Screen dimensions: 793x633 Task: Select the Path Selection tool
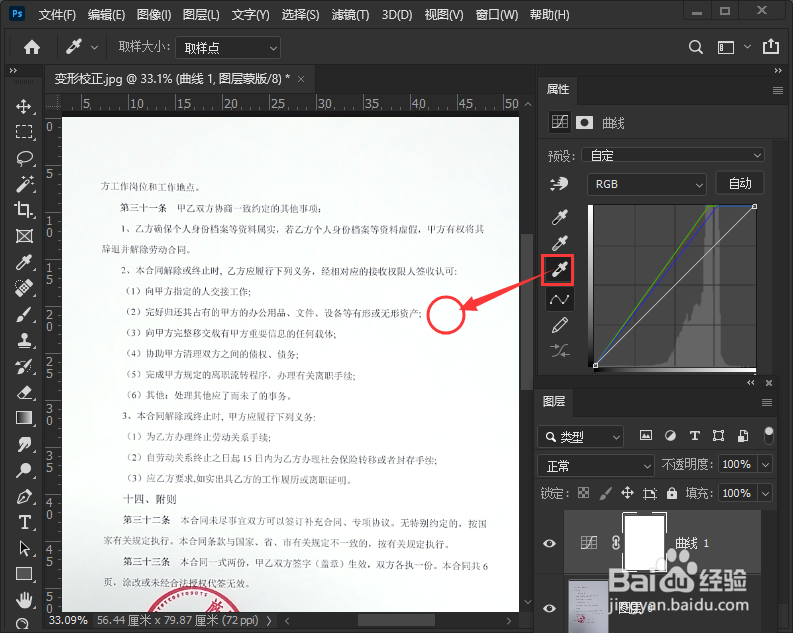24,548
